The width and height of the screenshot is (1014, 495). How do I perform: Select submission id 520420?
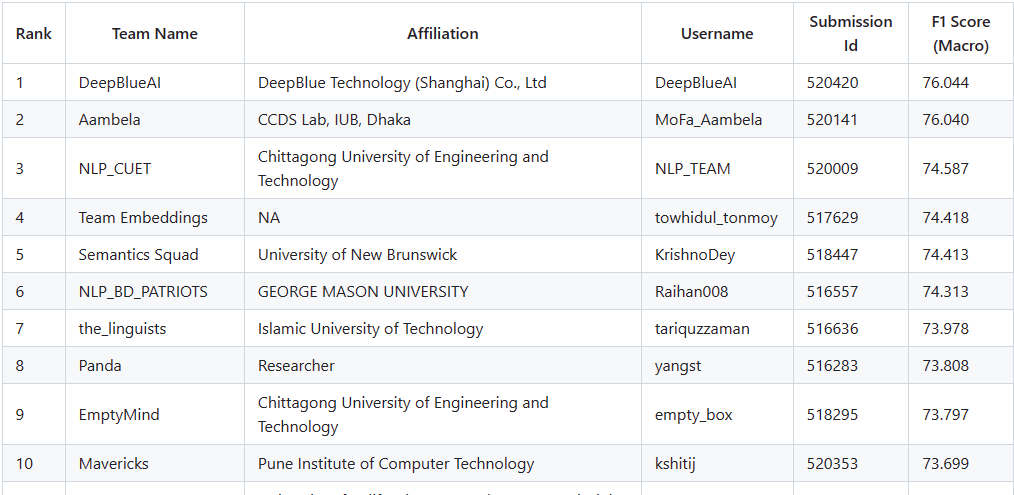pyautogui.click(x=832, y=83)
